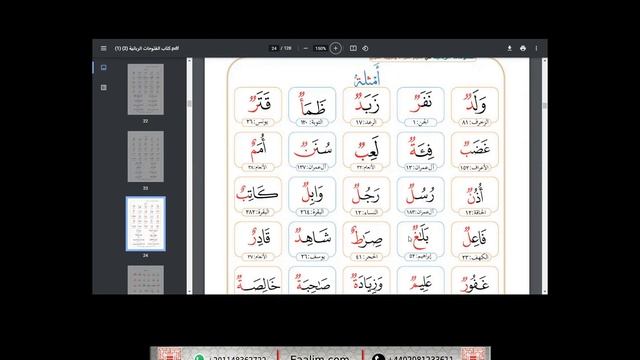Screen dimensions: 640x360
Task: Show document outline view in sidebar
Action: tap(104, 87)
